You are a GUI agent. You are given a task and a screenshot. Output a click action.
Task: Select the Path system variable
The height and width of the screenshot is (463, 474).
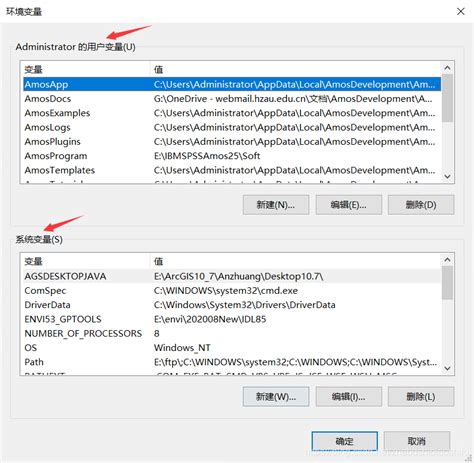tap(232, 362)
